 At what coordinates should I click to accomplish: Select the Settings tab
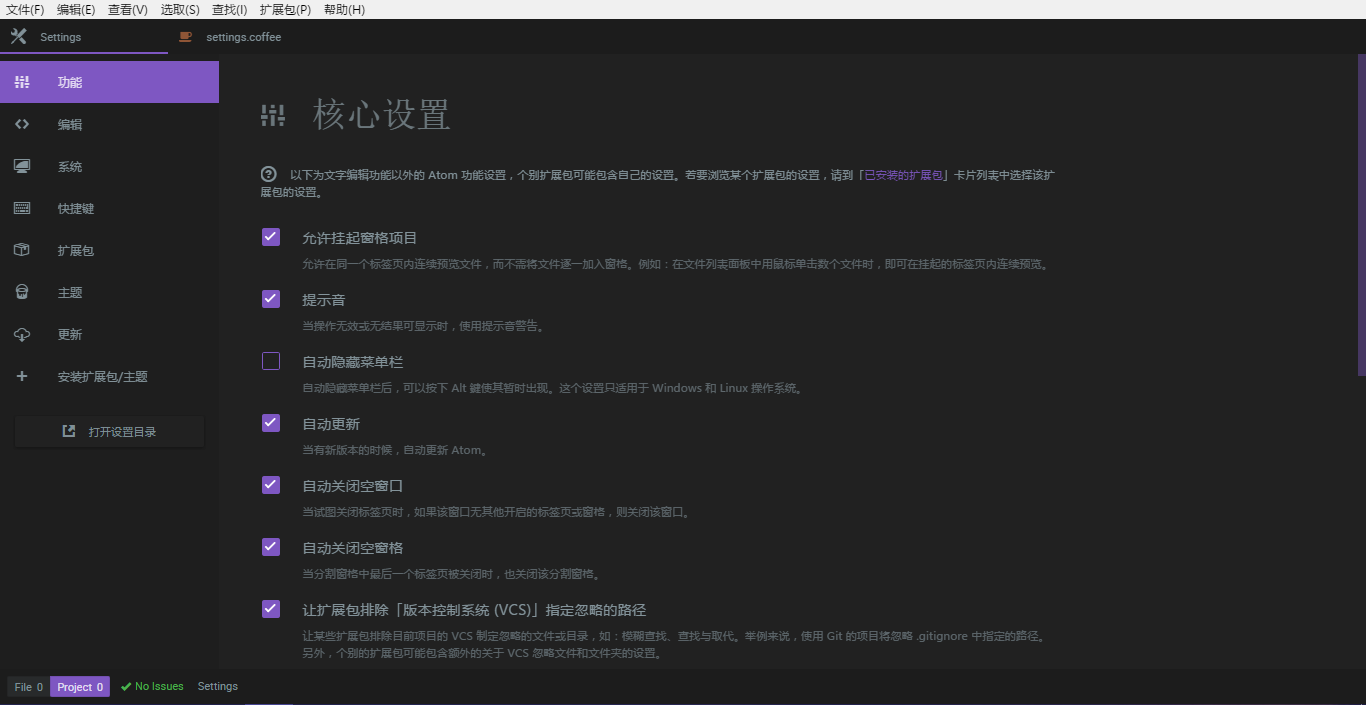pos(84,37)
